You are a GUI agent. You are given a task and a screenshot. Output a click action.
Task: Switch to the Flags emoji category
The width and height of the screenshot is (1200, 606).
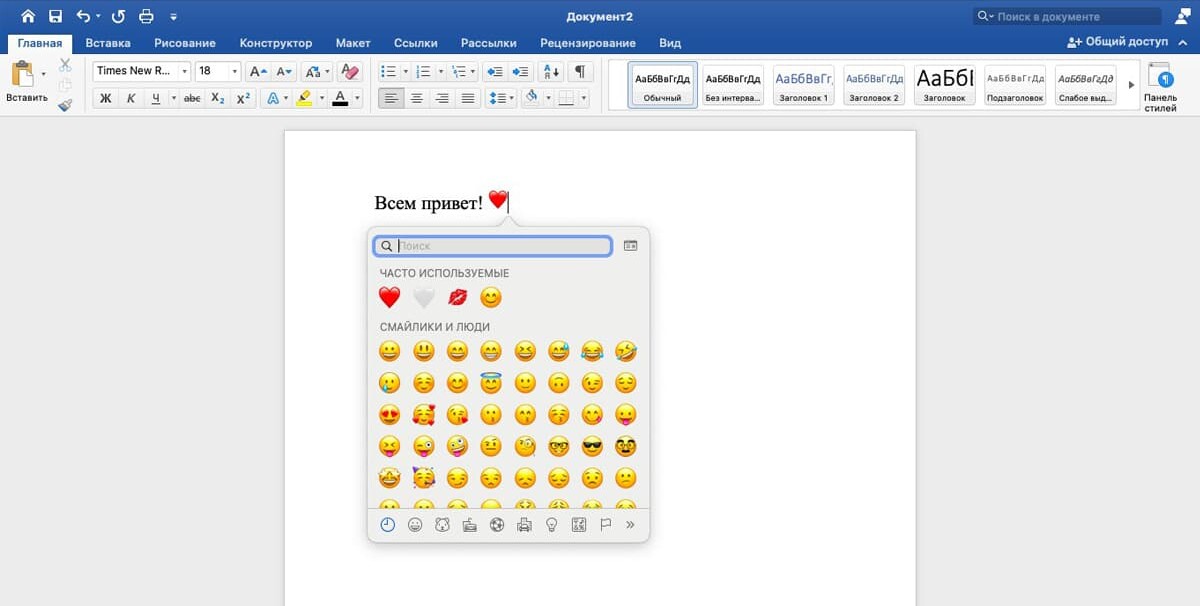tap(605, 525)
